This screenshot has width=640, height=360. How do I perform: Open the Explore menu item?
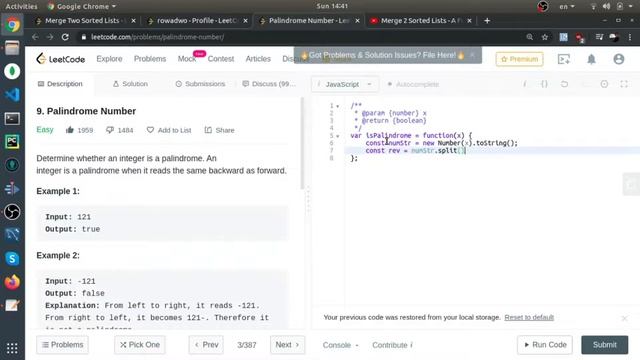coord(109,59)
